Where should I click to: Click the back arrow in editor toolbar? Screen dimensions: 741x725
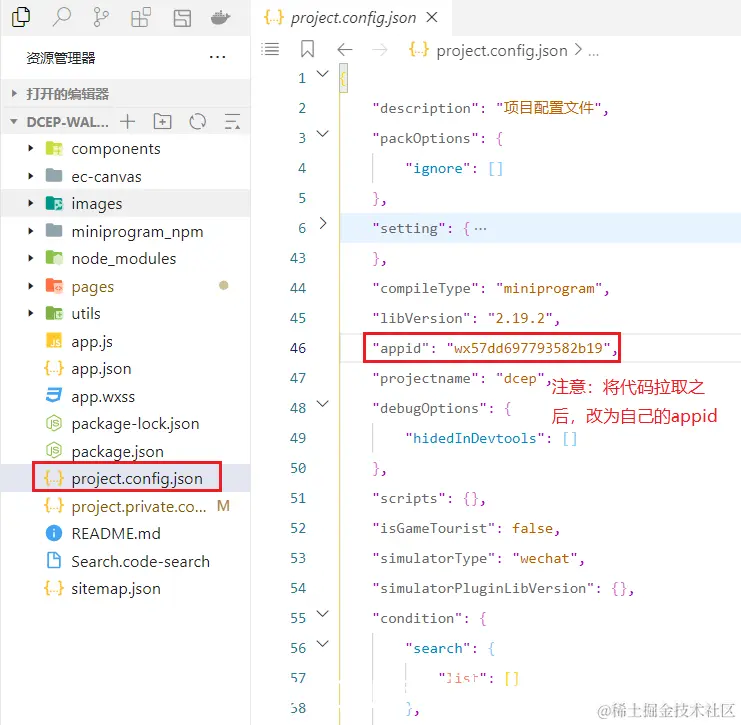click(345, 49)
